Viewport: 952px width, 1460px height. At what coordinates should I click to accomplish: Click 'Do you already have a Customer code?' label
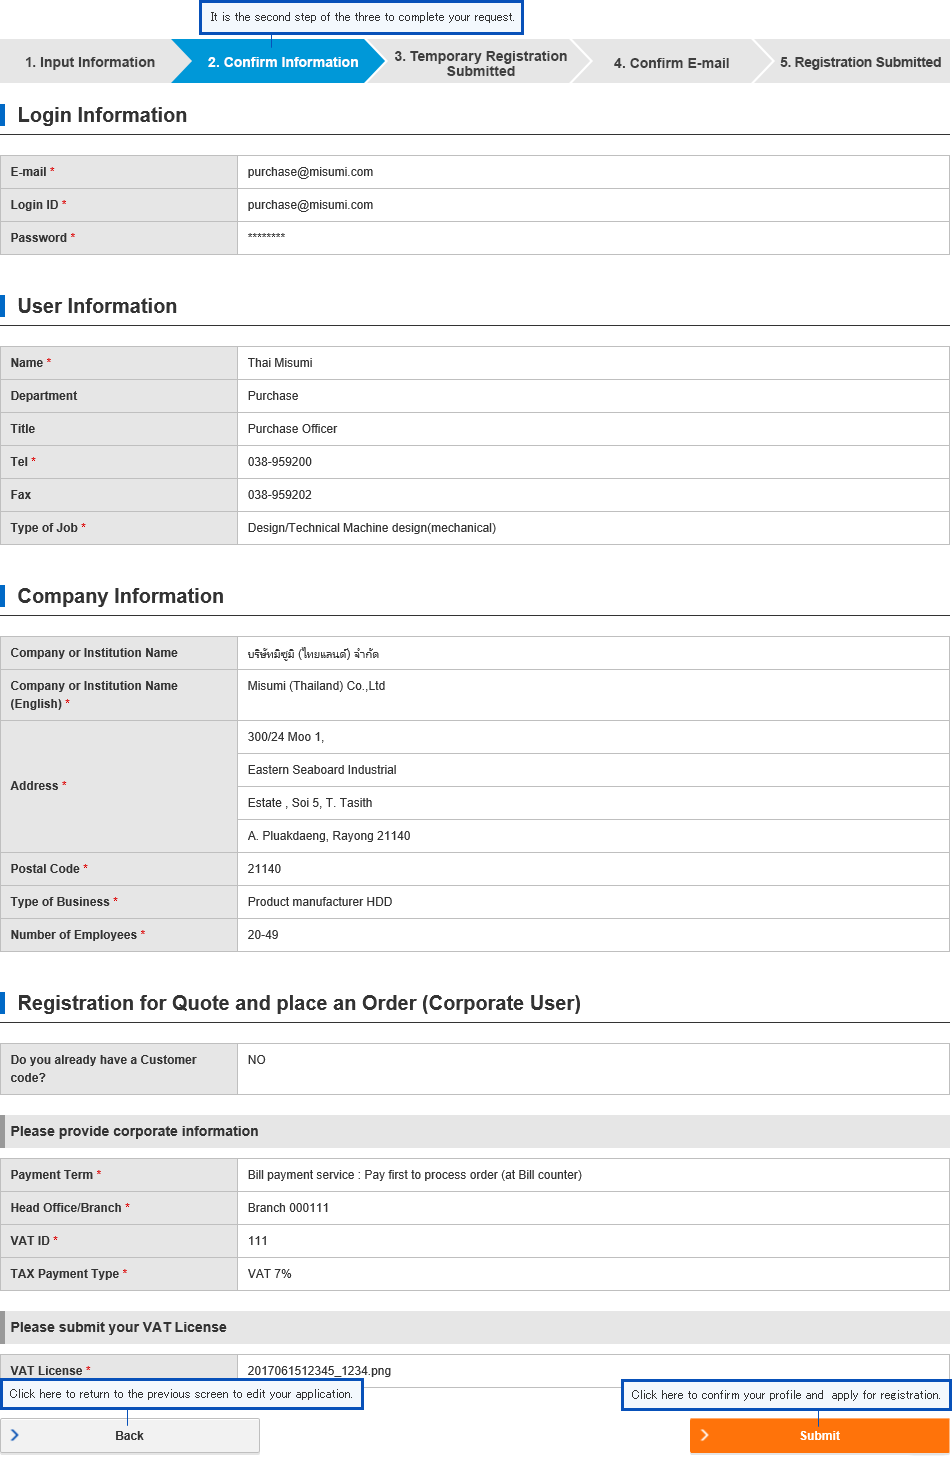coord(103,1069)
